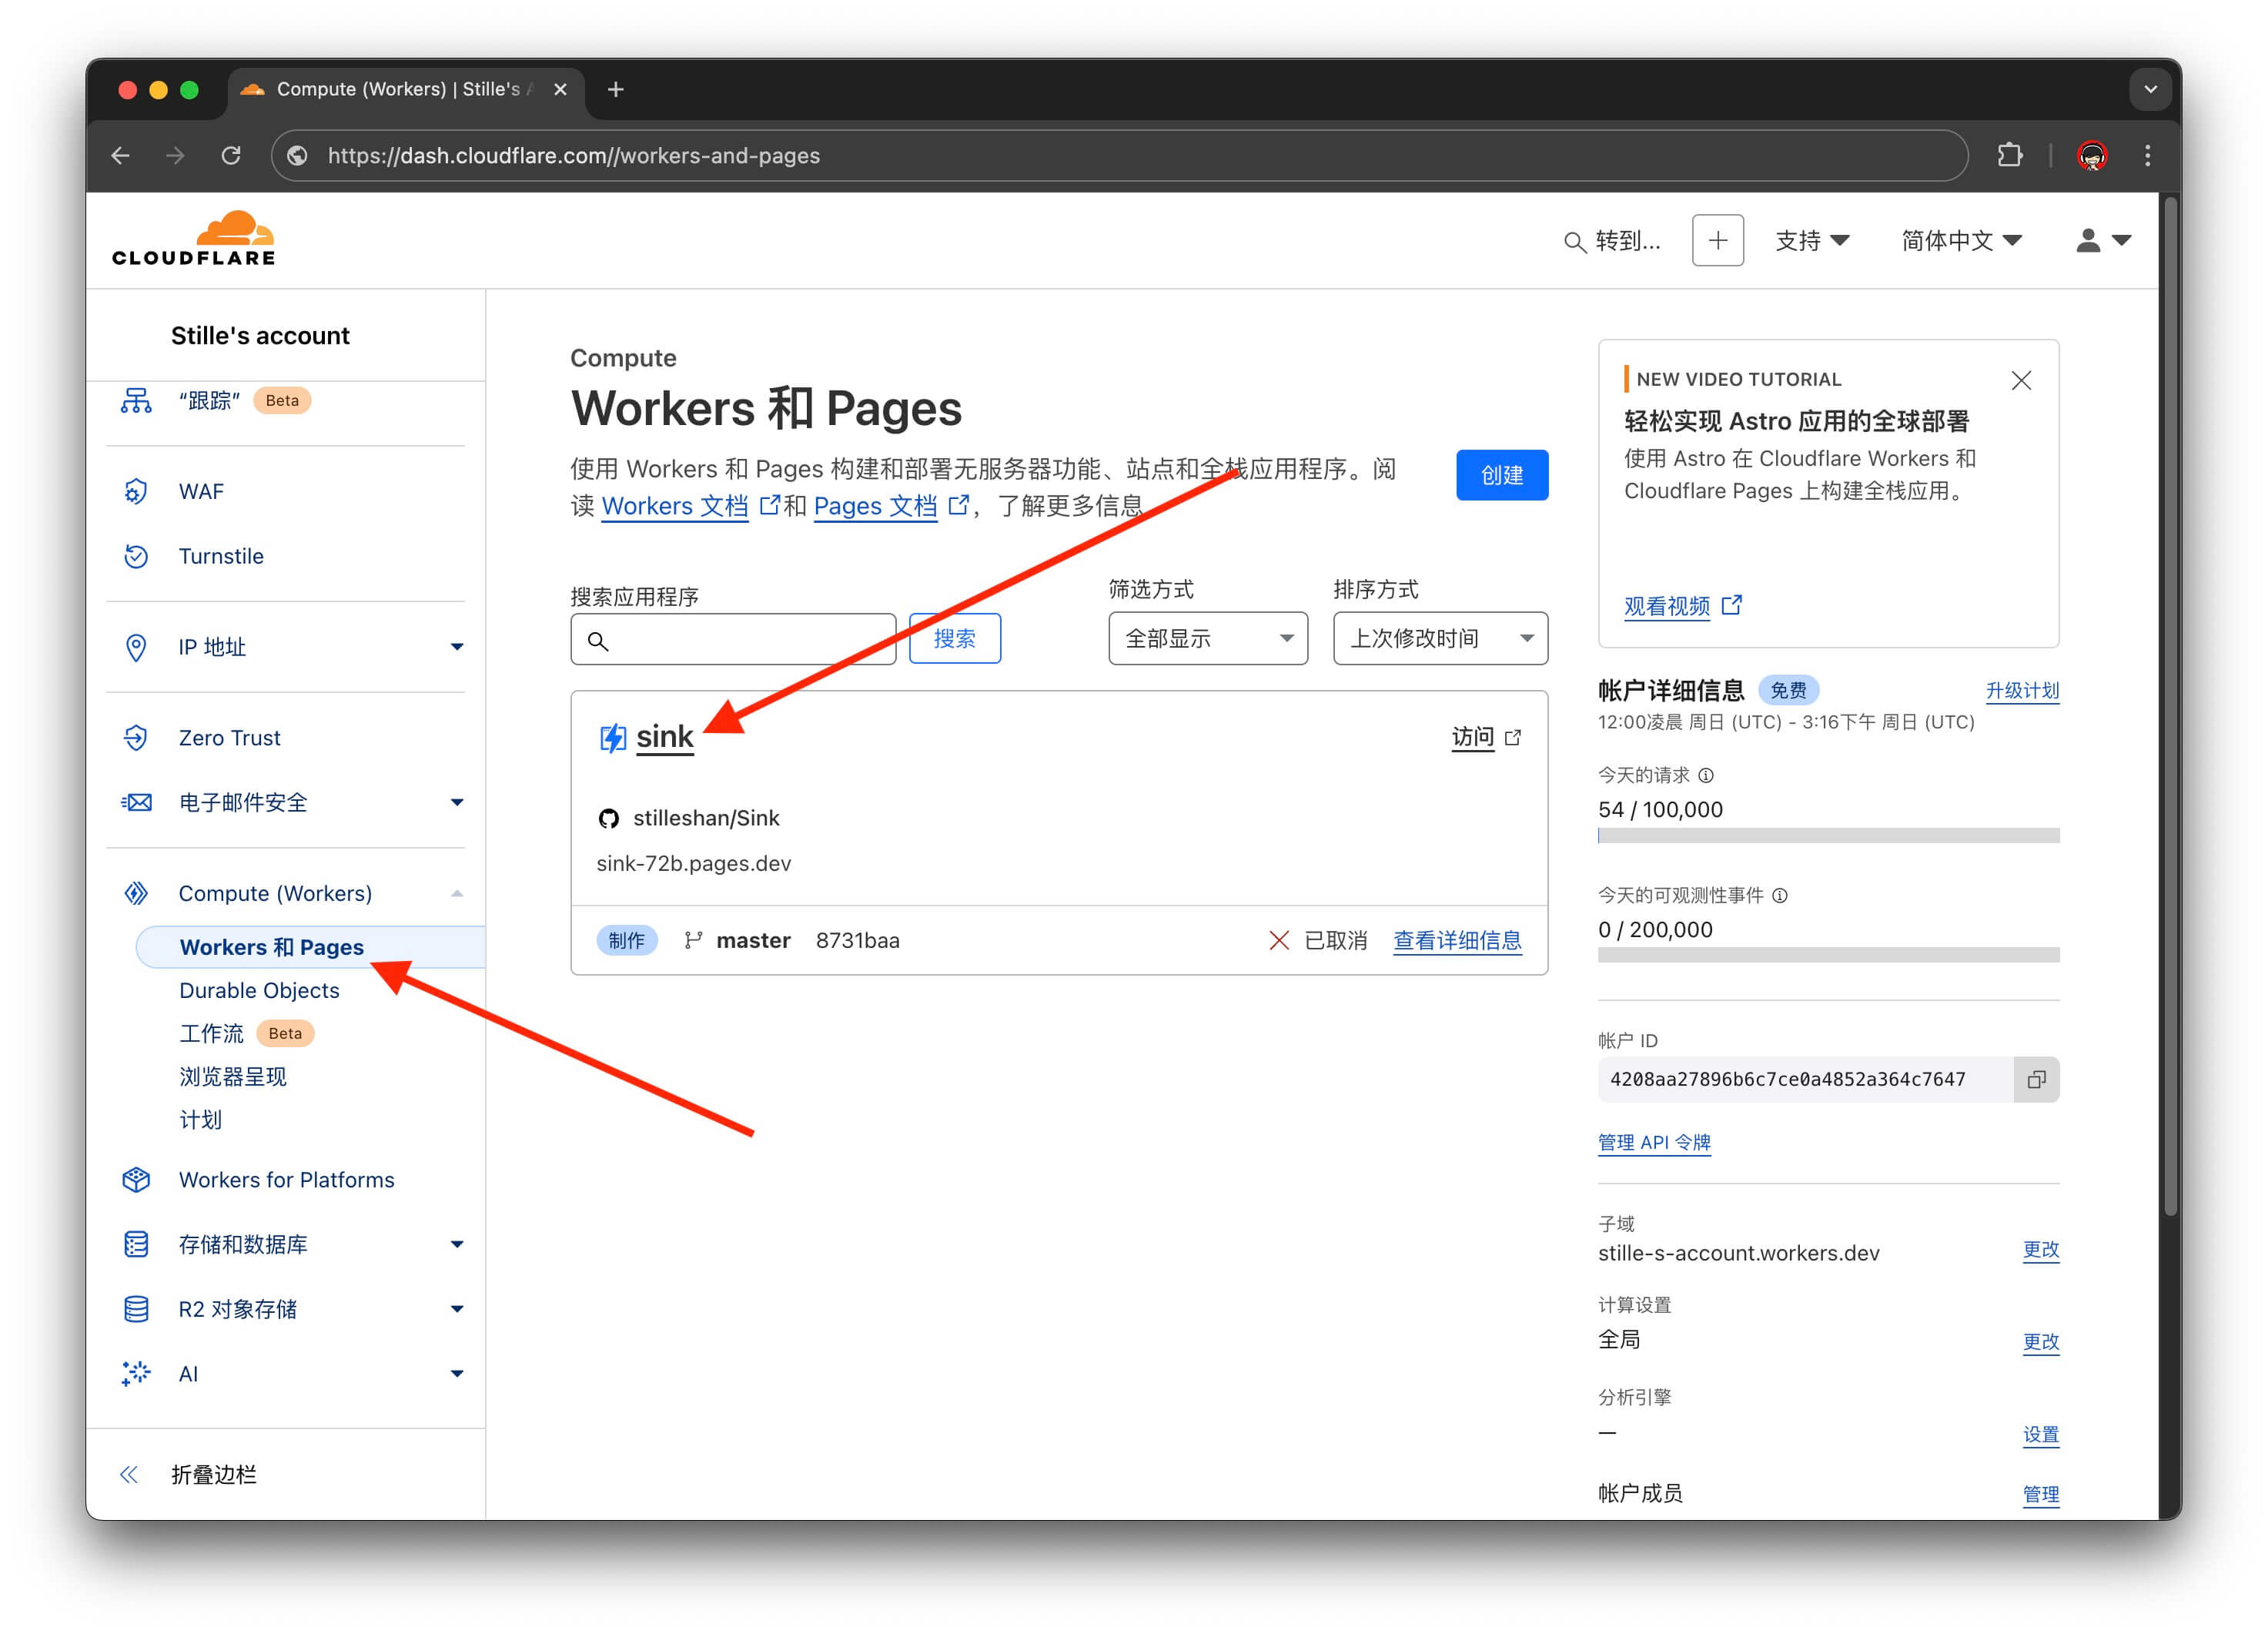The width and height of the screenshot is (2268, 1634).
Task: Click the Turnstile icon in sidebar
Action: (x=136, y=556)
